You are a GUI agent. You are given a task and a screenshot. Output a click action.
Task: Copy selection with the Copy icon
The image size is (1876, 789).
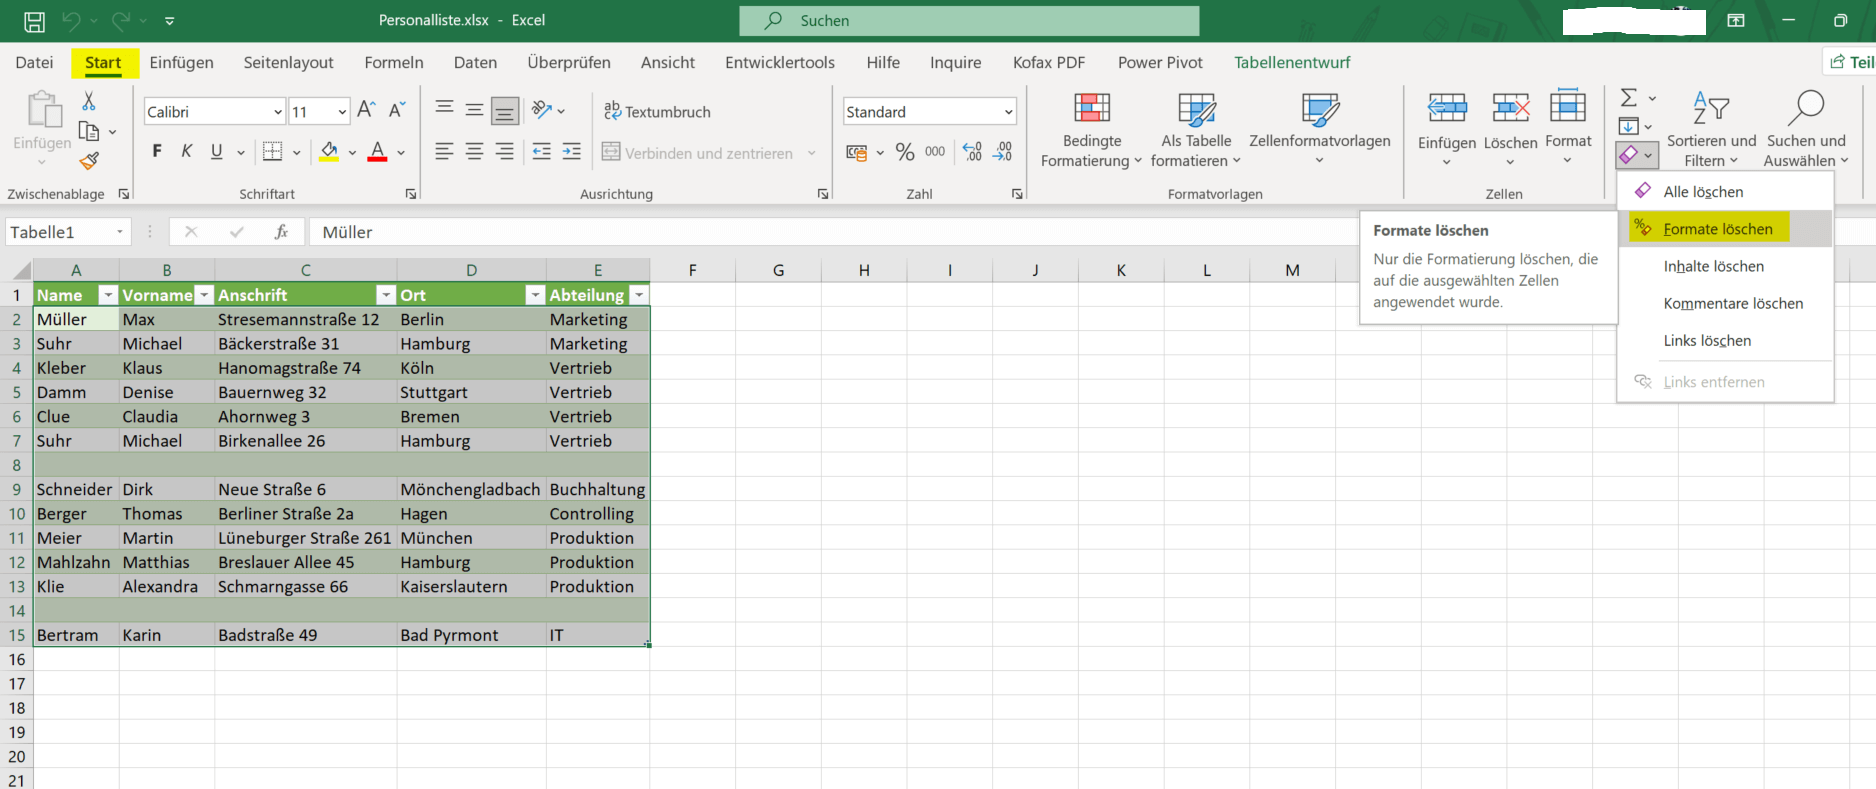click(89, 131)
